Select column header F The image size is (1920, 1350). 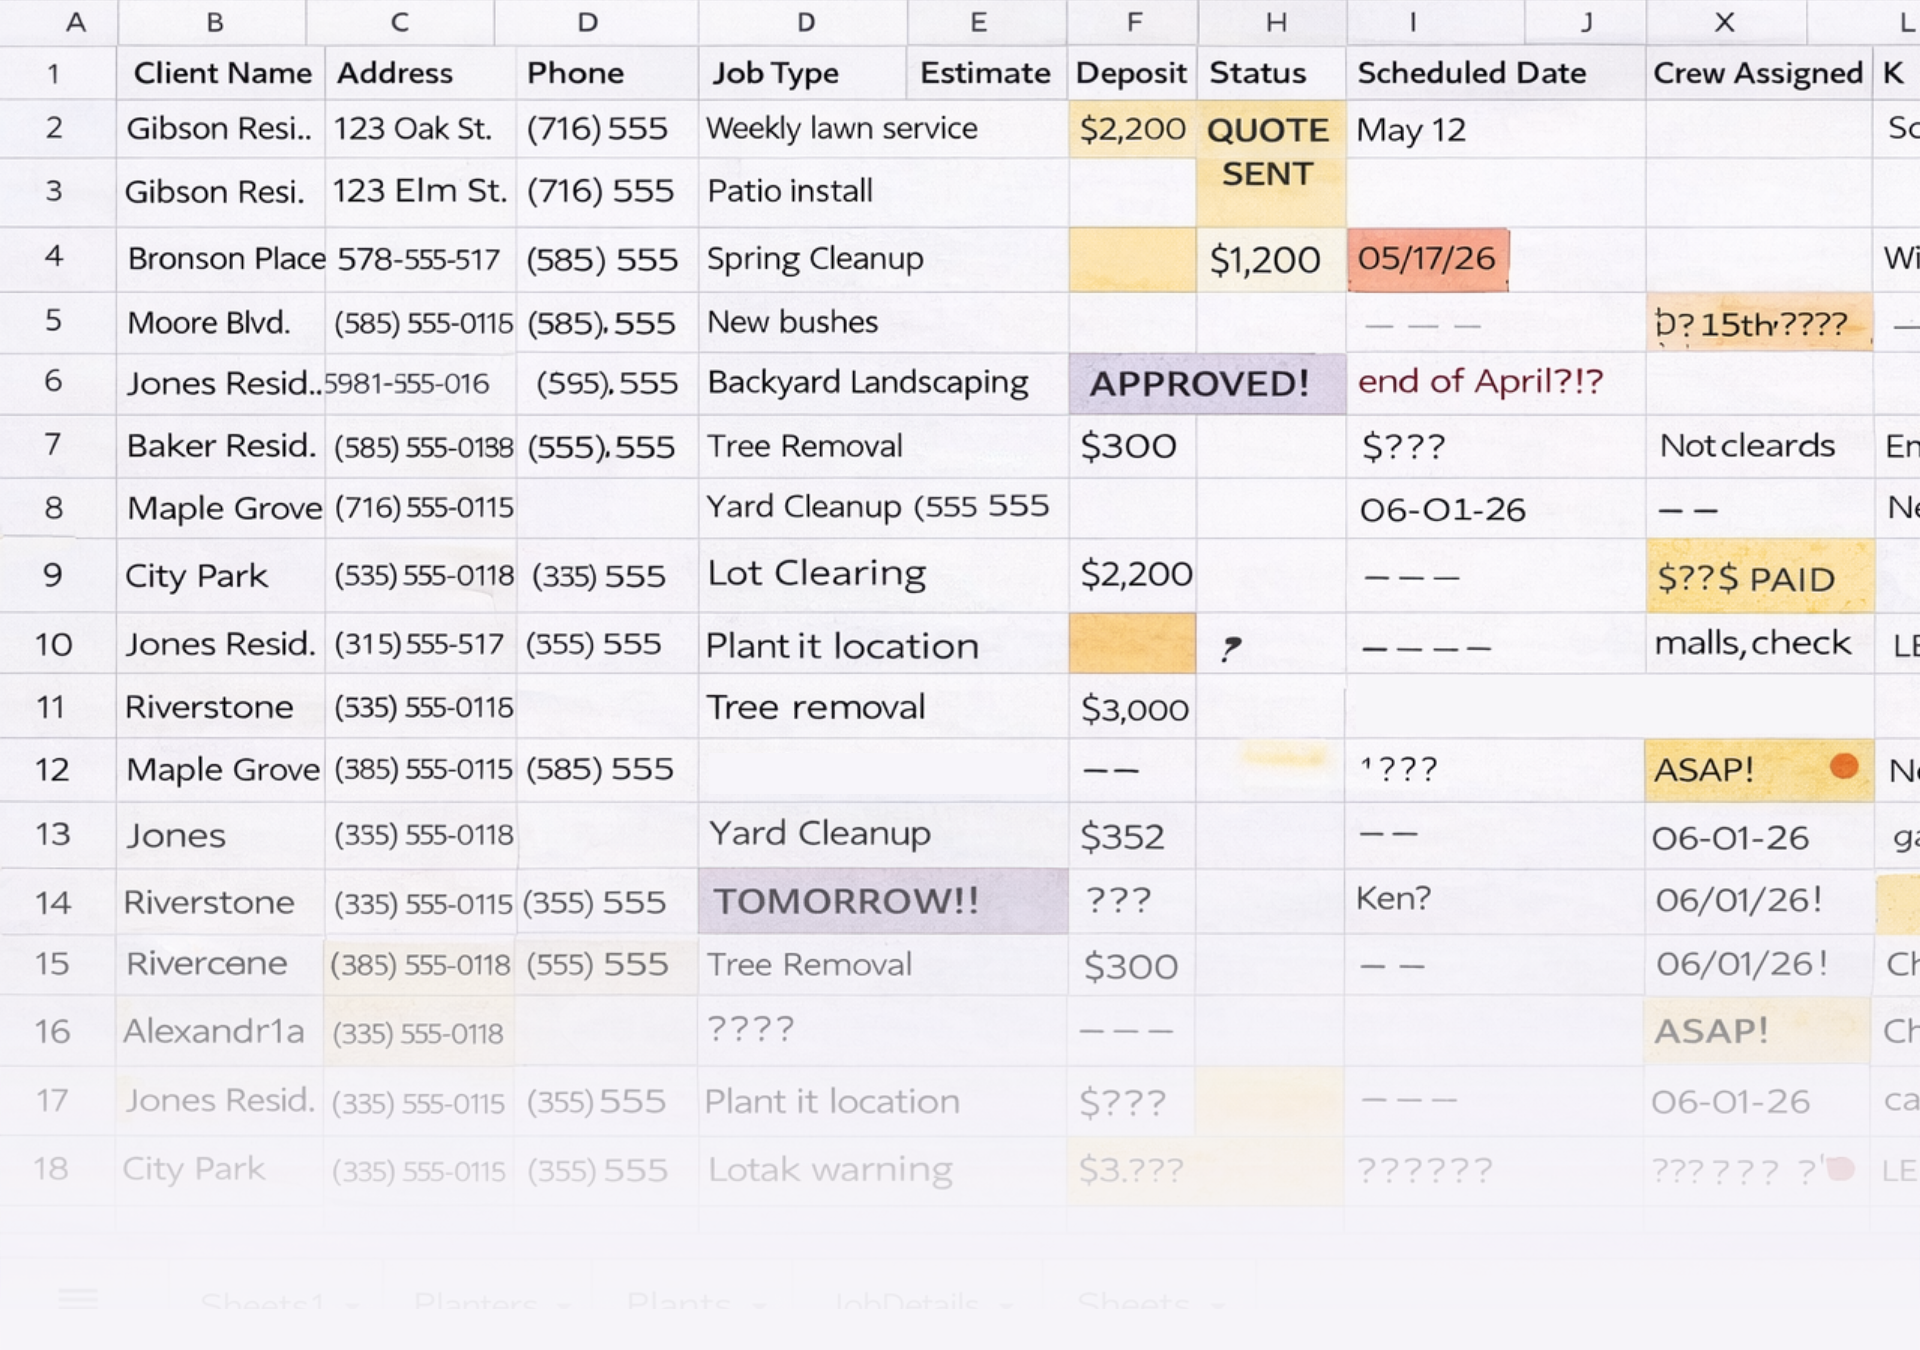pyautogui.click(x=1133, y=22)
